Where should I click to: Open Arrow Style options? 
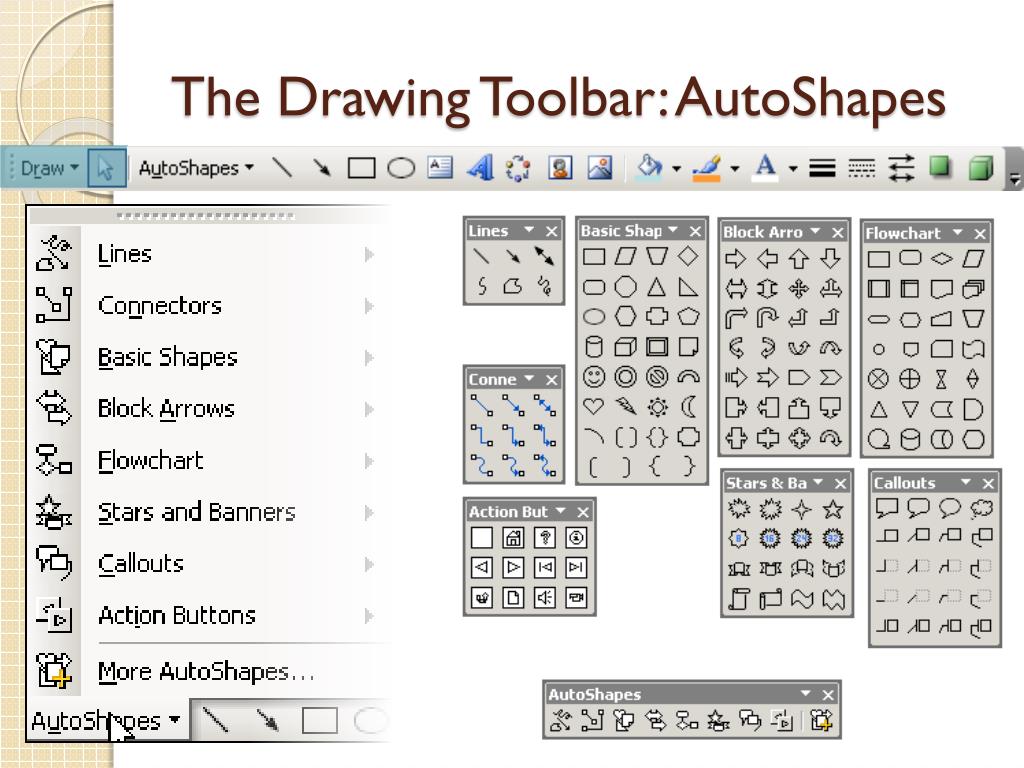901,168
